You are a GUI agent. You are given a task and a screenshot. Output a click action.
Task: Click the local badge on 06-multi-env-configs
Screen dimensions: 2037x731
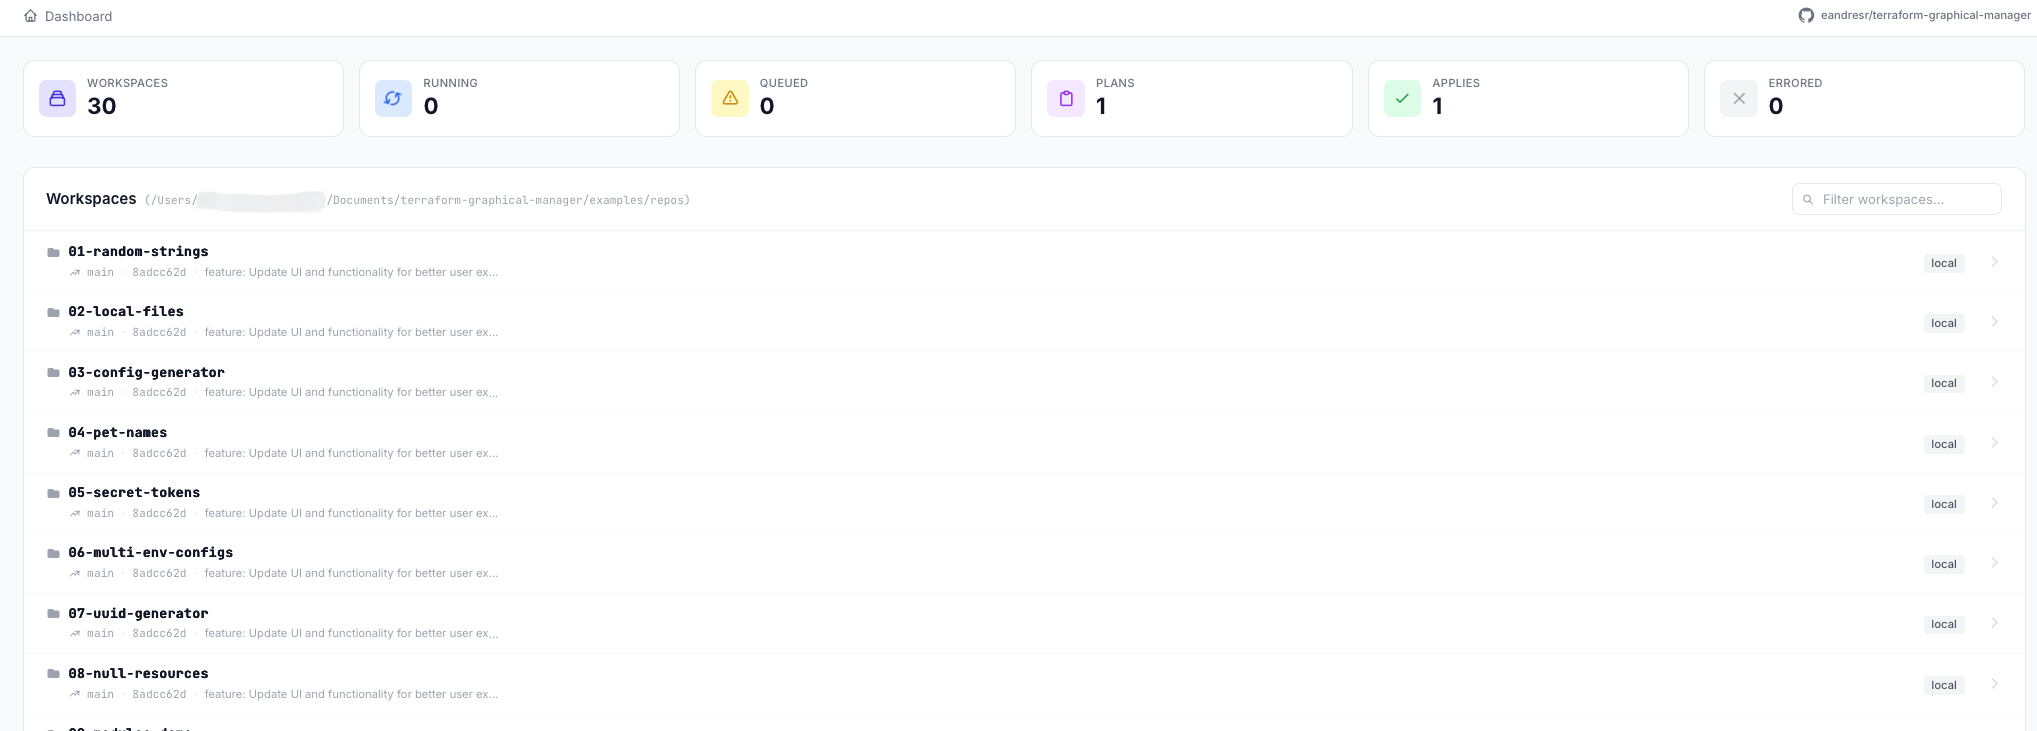1944,564
